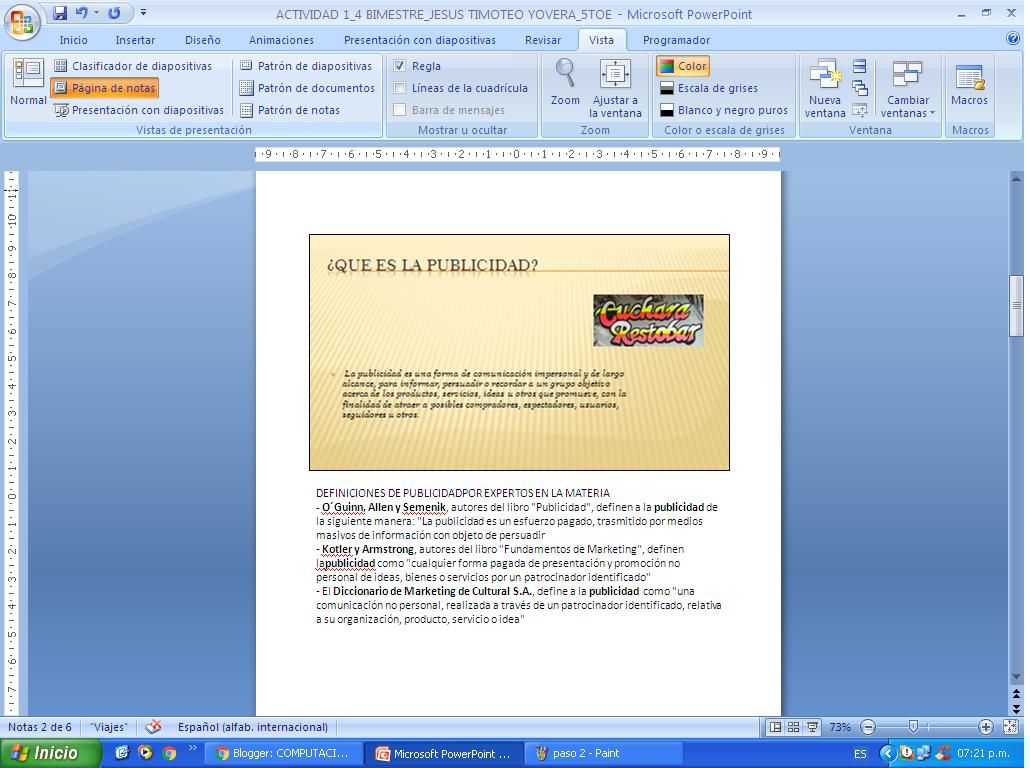Click ES language indicator in taskbar

[860, 754]
